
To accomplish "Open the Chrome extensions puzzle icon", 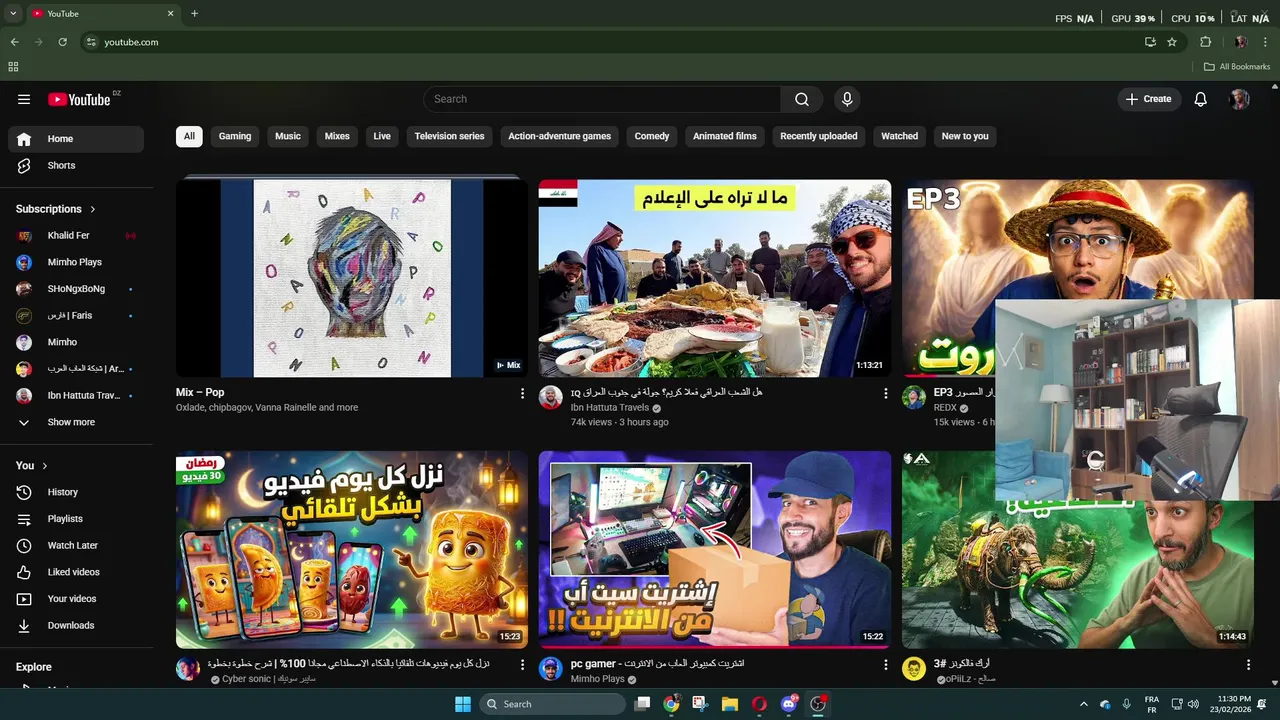I will click(x=1205, y=42).
